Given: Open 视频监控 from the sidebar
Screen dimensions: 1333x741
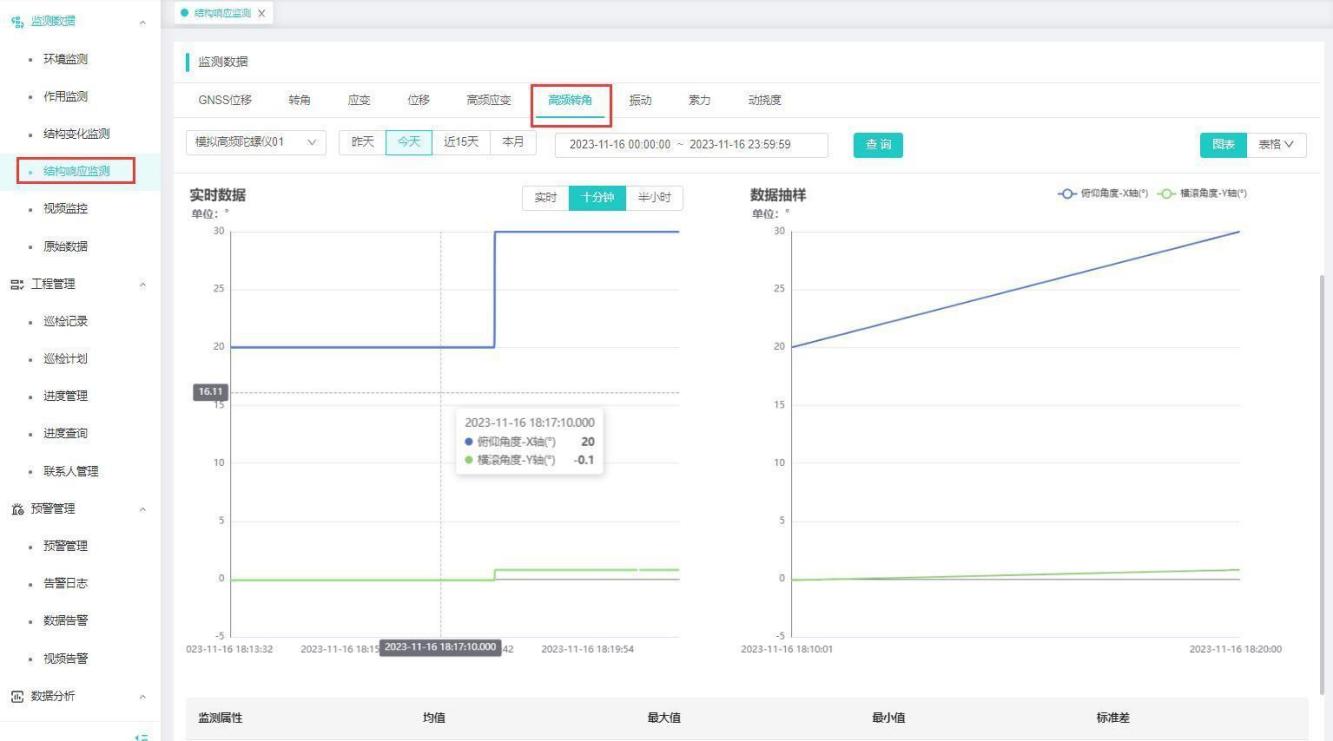Looking at the screenshot, I should point(65,209).
